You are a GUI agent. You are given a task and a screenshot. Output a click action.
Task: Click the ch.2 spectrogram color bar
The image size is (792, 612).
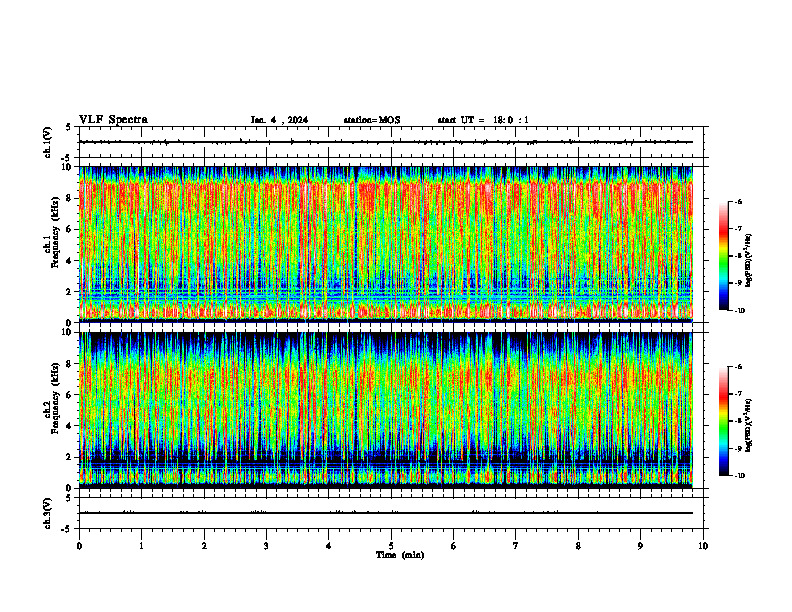tap(723, 421)
